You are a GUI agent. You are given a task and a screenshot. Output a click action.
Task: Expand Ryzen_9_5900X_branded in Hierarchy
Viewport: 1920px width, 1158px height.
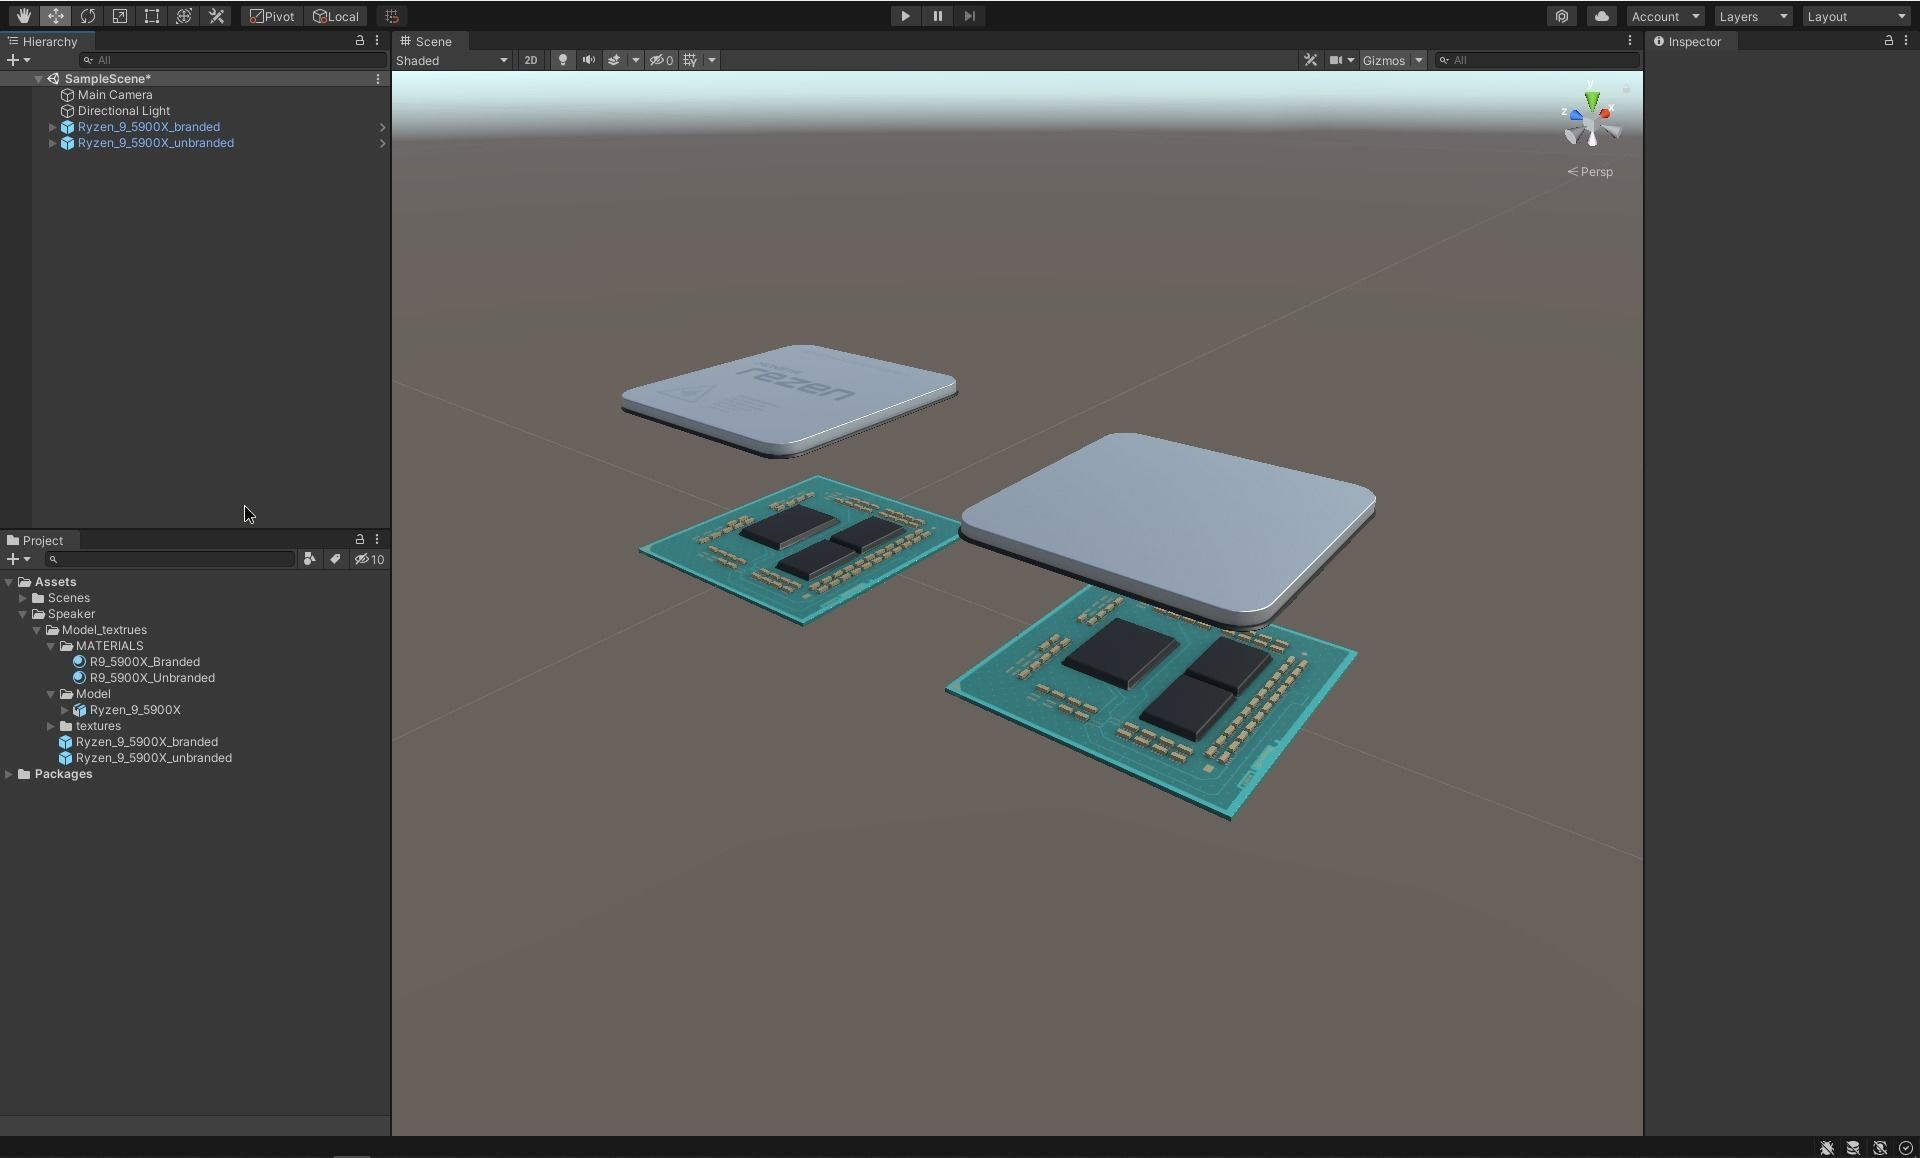(52, 127)
